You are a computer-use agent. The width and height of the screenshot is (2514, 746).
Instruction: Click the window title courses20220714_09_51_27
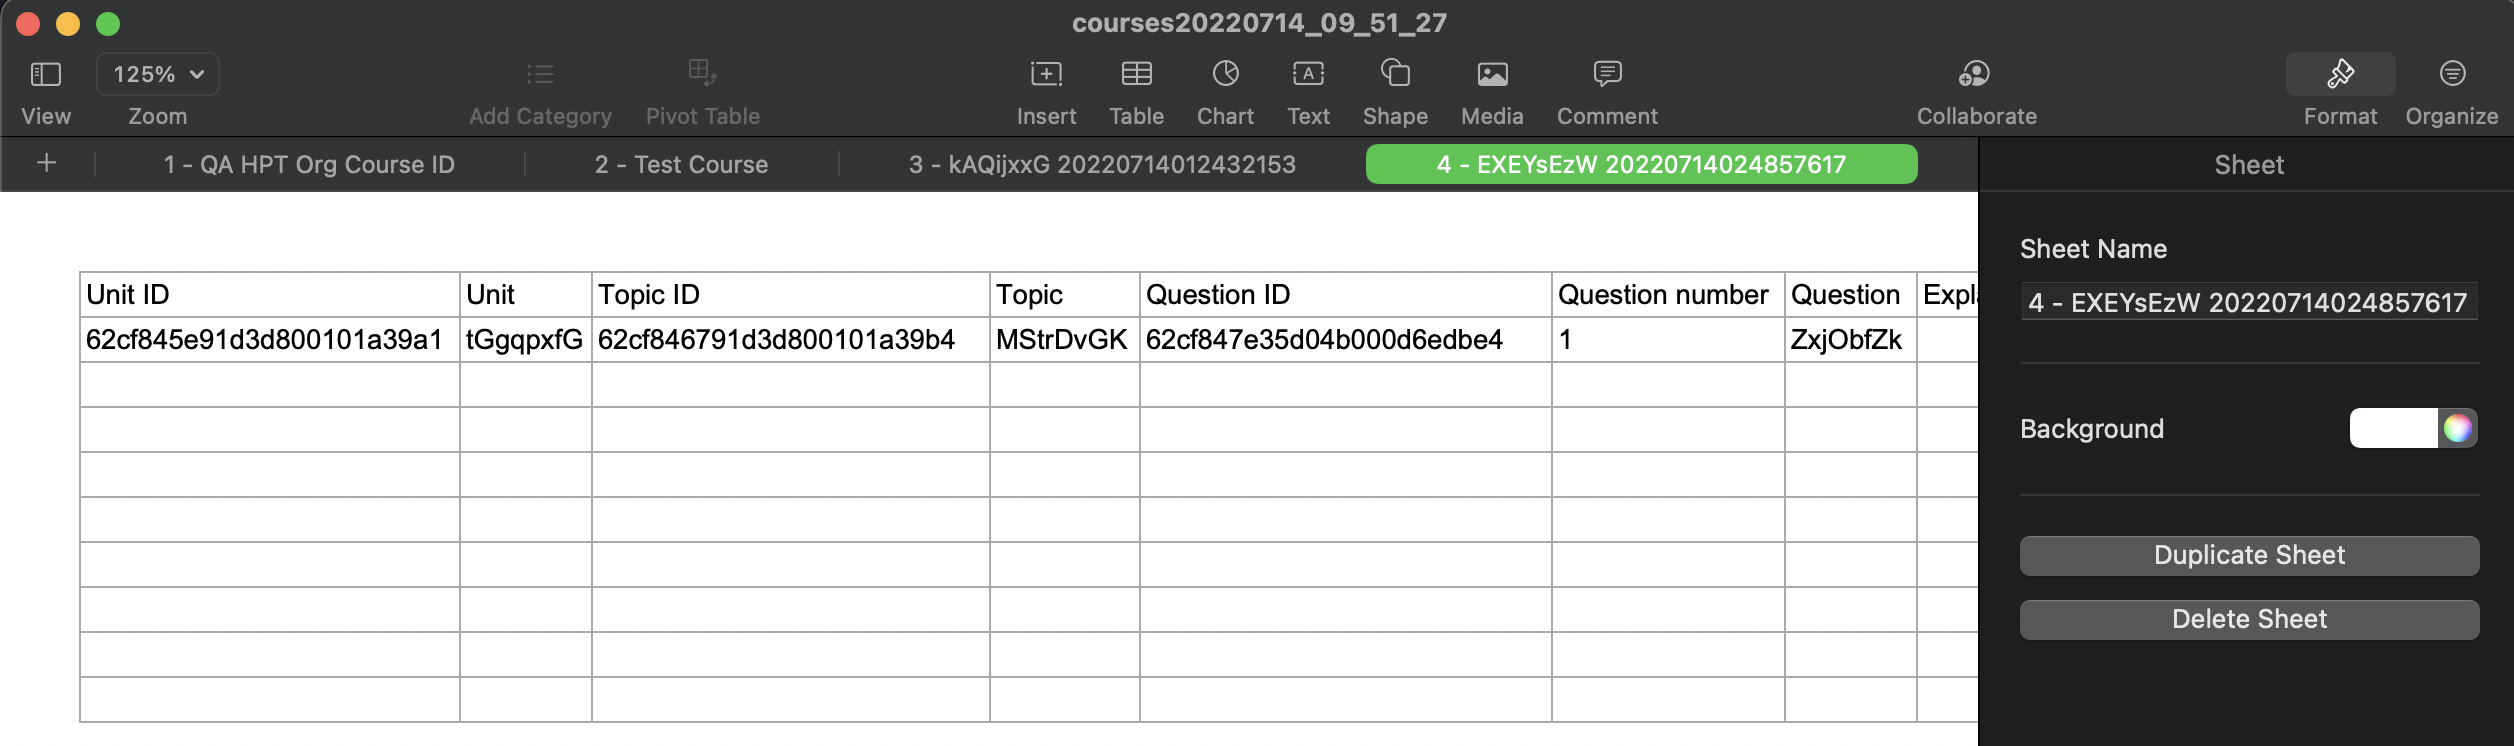1259,23
